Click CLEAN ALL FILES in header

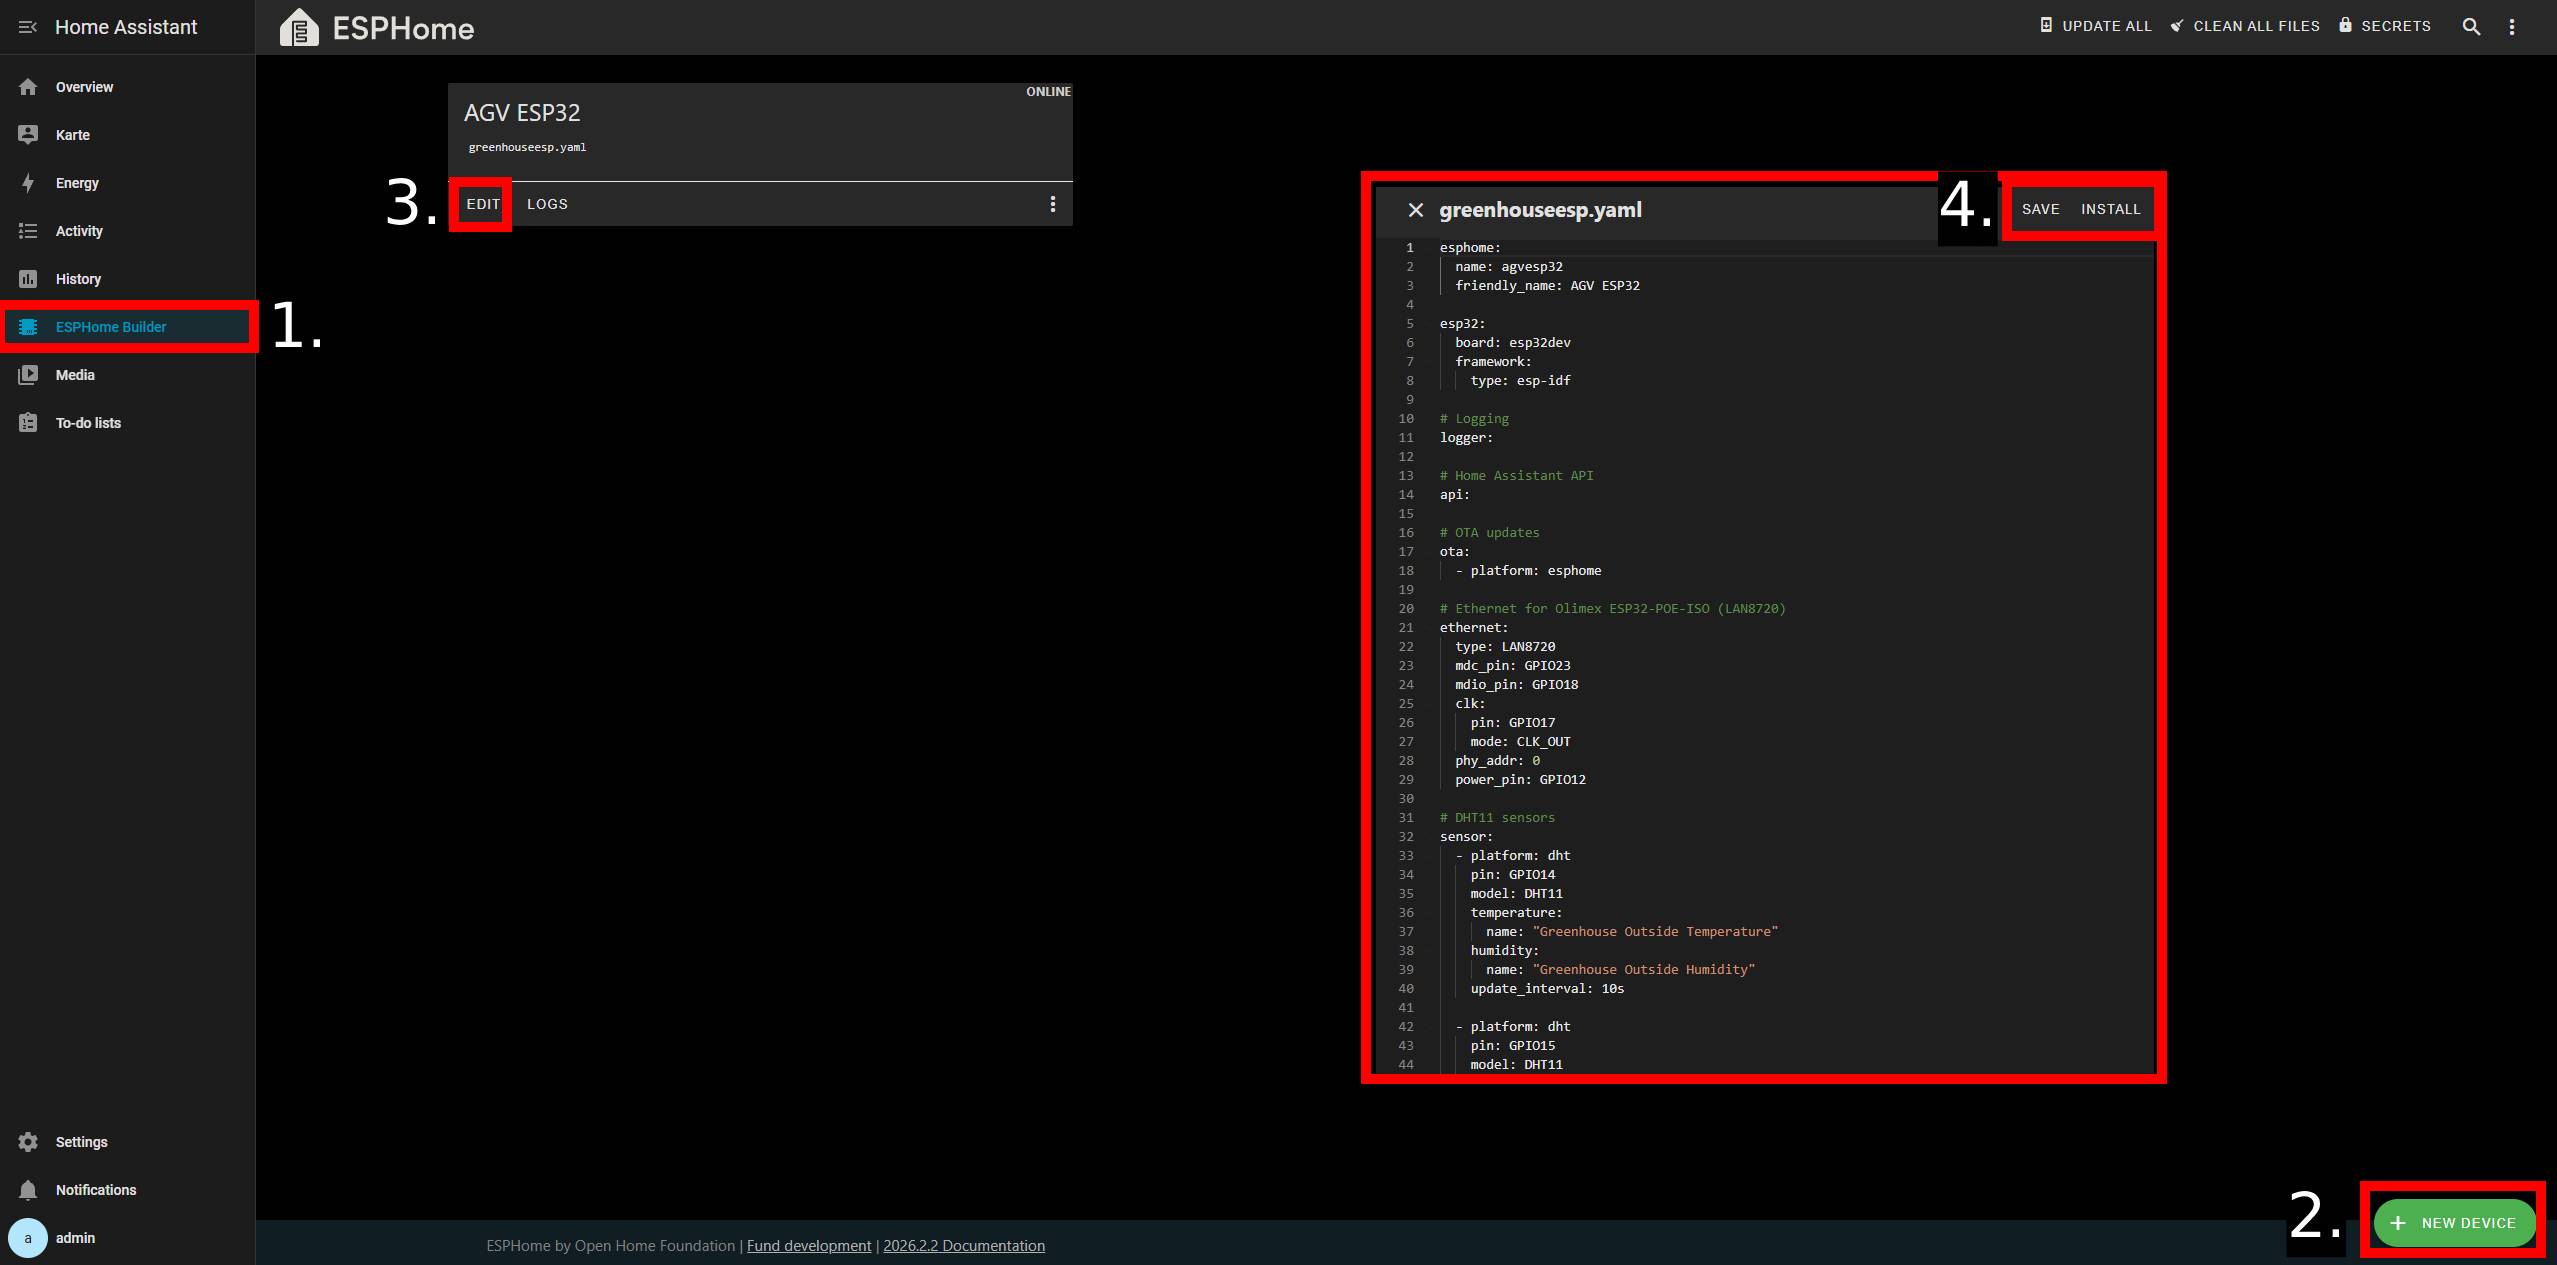2245,26
